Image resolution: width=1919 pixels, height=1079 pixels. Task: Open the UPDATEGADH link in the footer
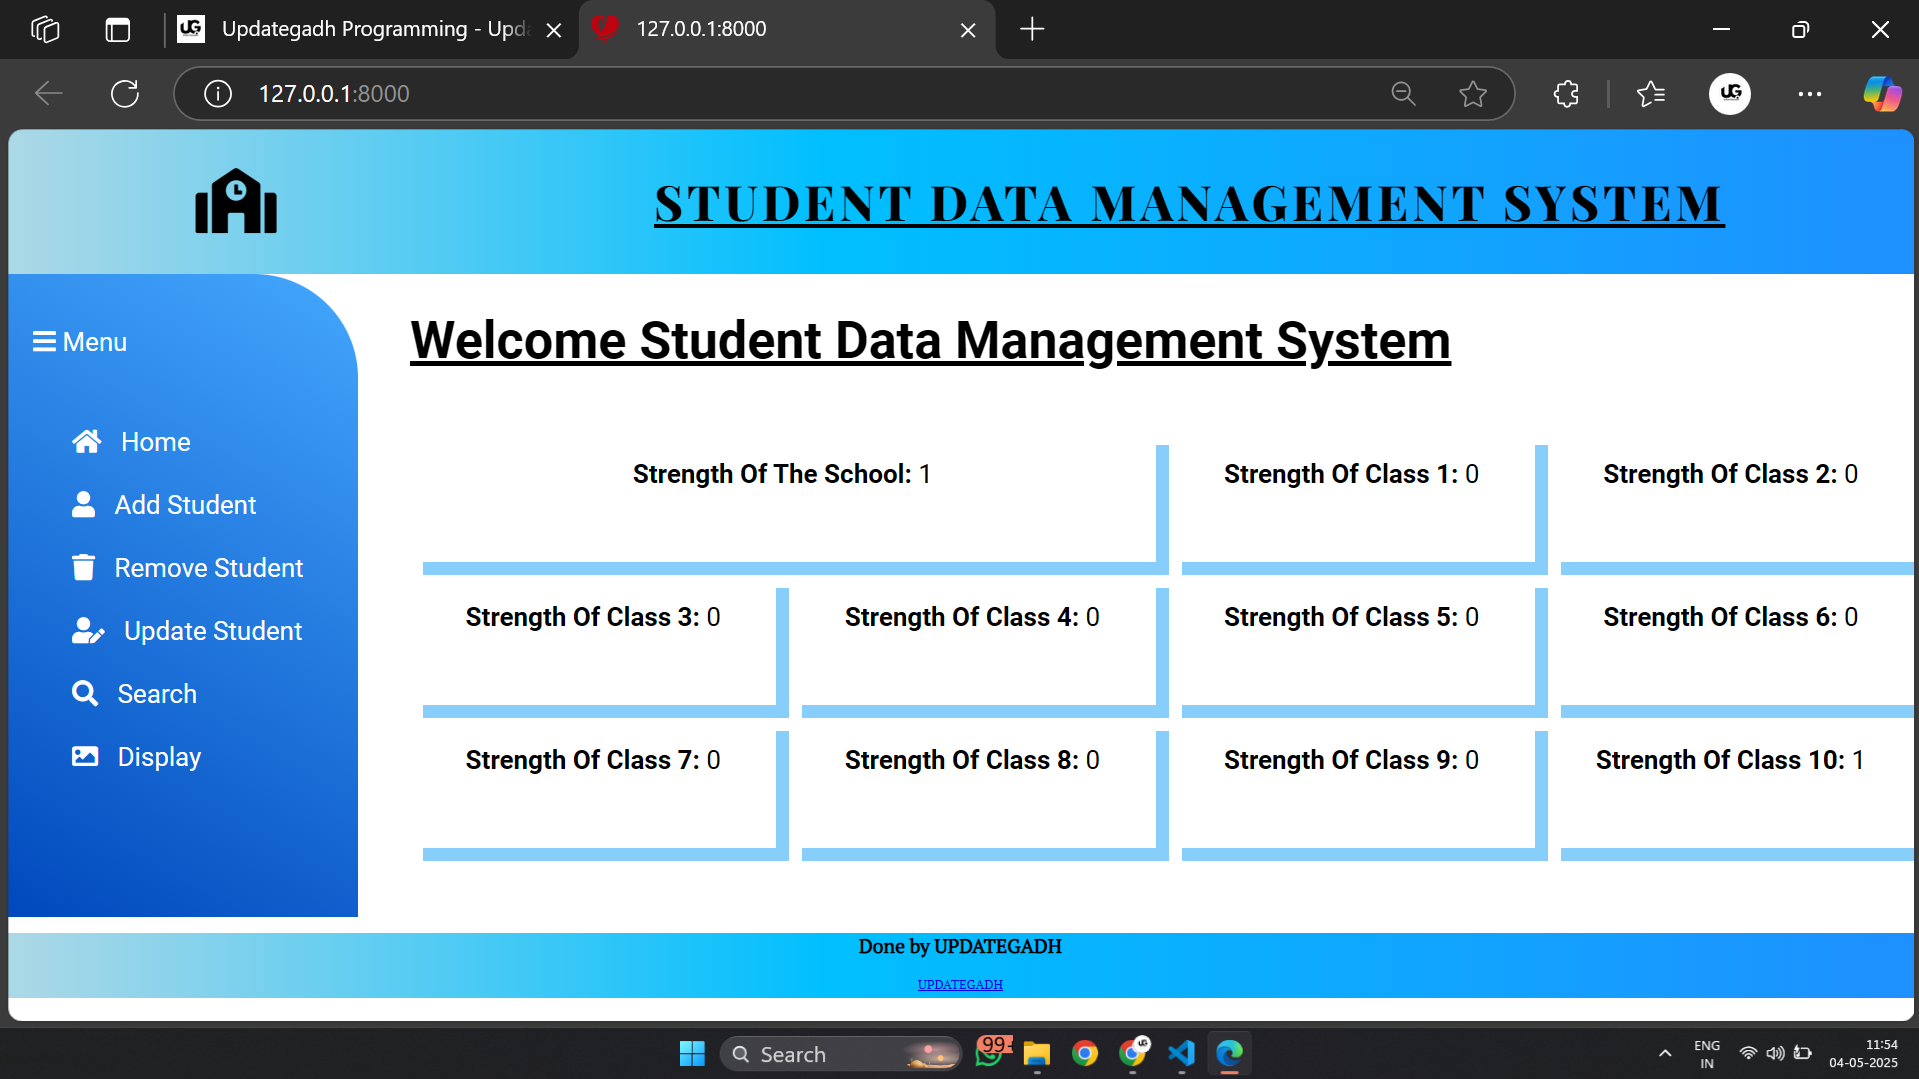tap(959, 984)
